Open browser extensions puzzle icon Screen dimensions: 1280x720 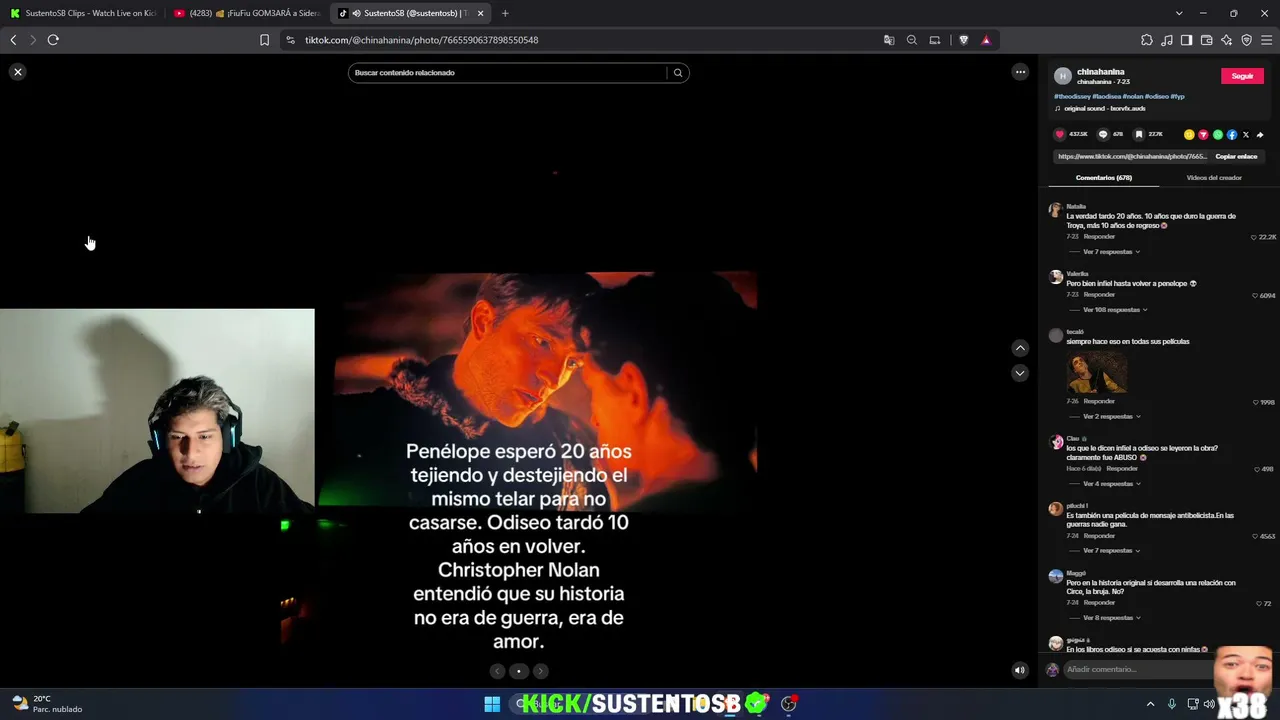pyautogui.click(x=1147, y=40)
